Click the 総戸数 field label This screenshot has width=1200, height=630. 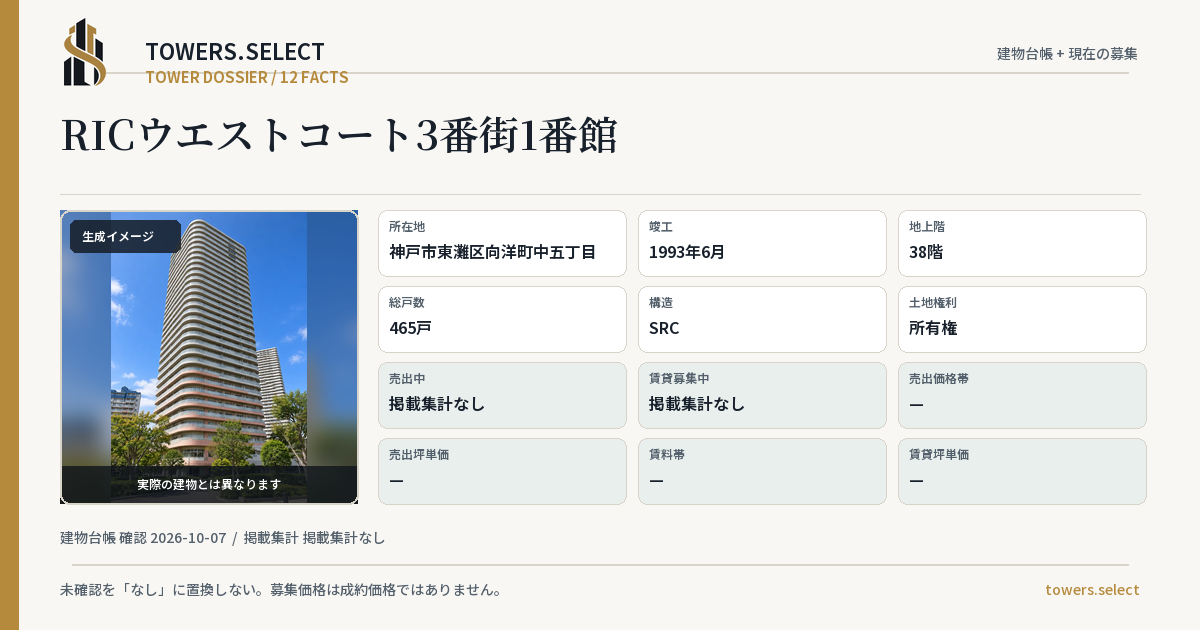pos(407,303)
